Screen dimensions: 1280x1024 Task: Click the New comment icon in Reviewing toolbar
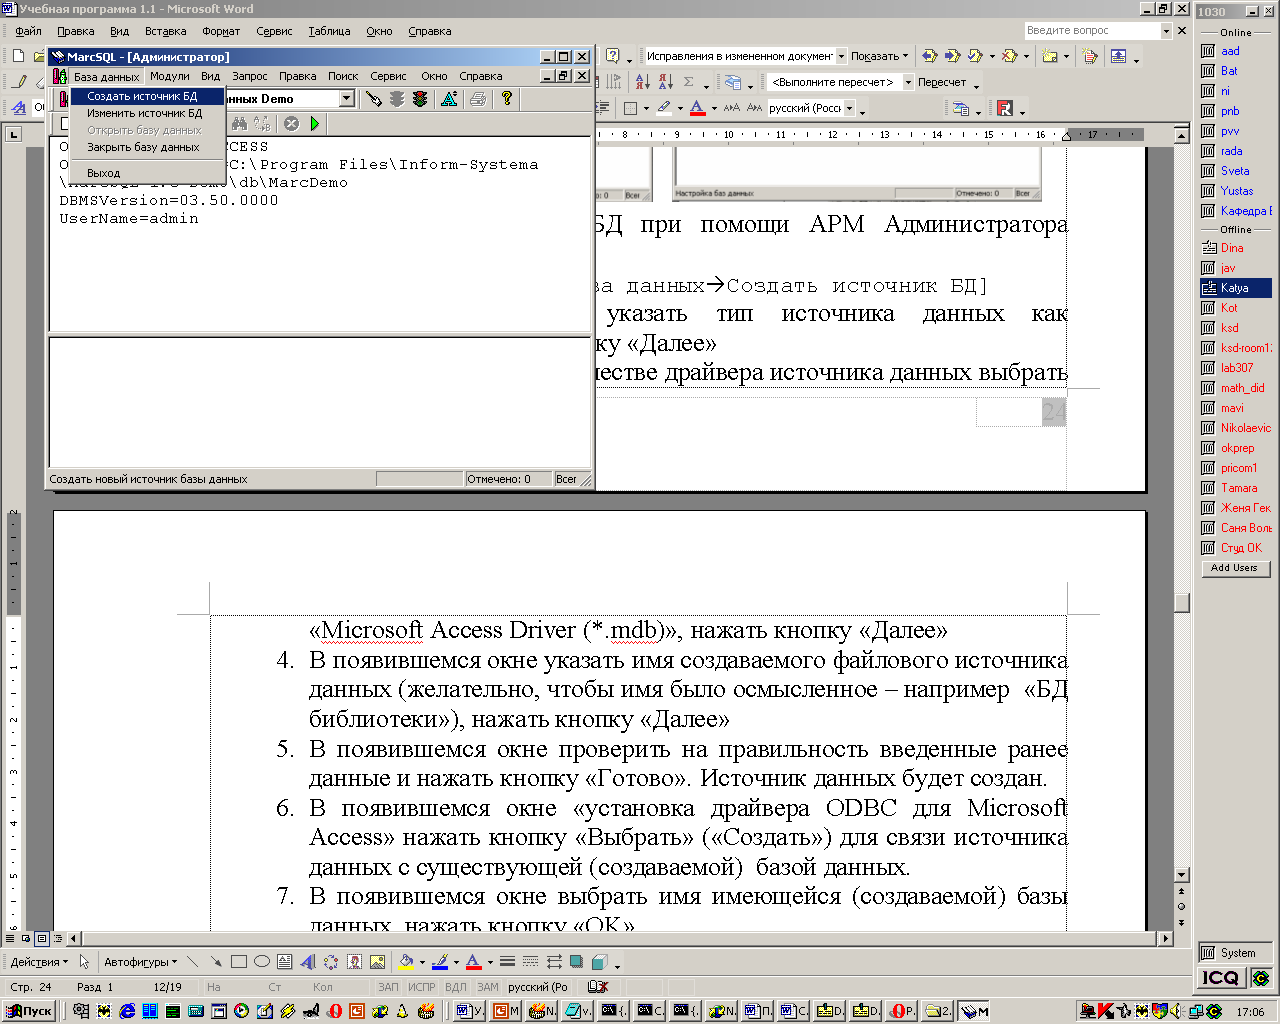point(1050,56)
